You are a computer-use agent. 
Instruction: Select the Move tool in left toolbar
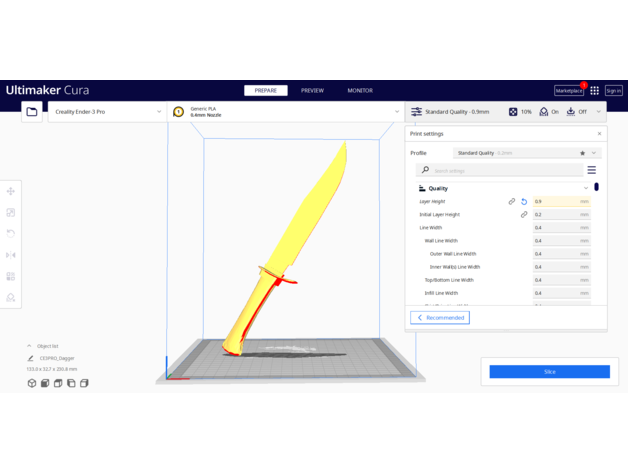[x=11, y=191]
